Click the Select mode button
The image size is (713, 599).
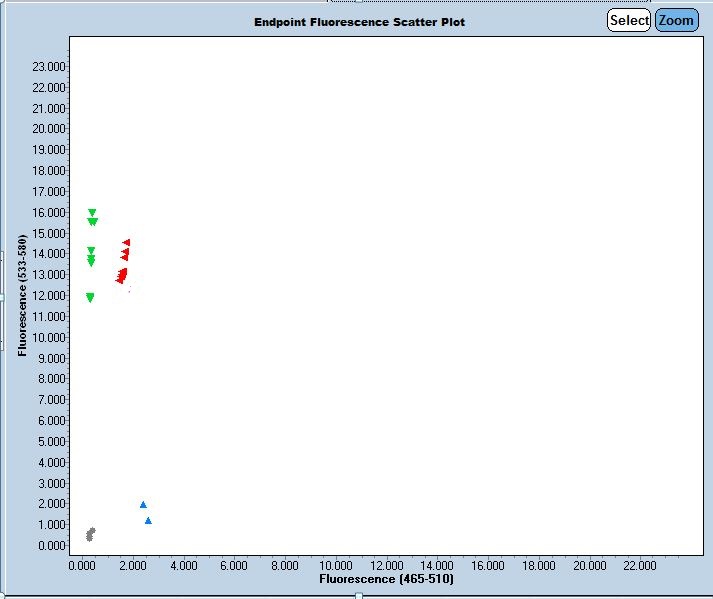629,20
